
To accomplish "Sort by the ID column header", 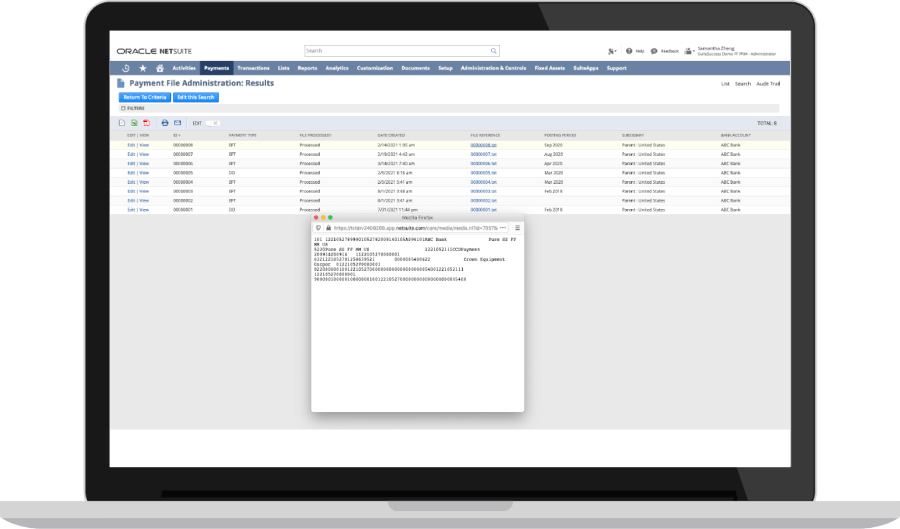I will pyautogui.click(x=177, y=135).
